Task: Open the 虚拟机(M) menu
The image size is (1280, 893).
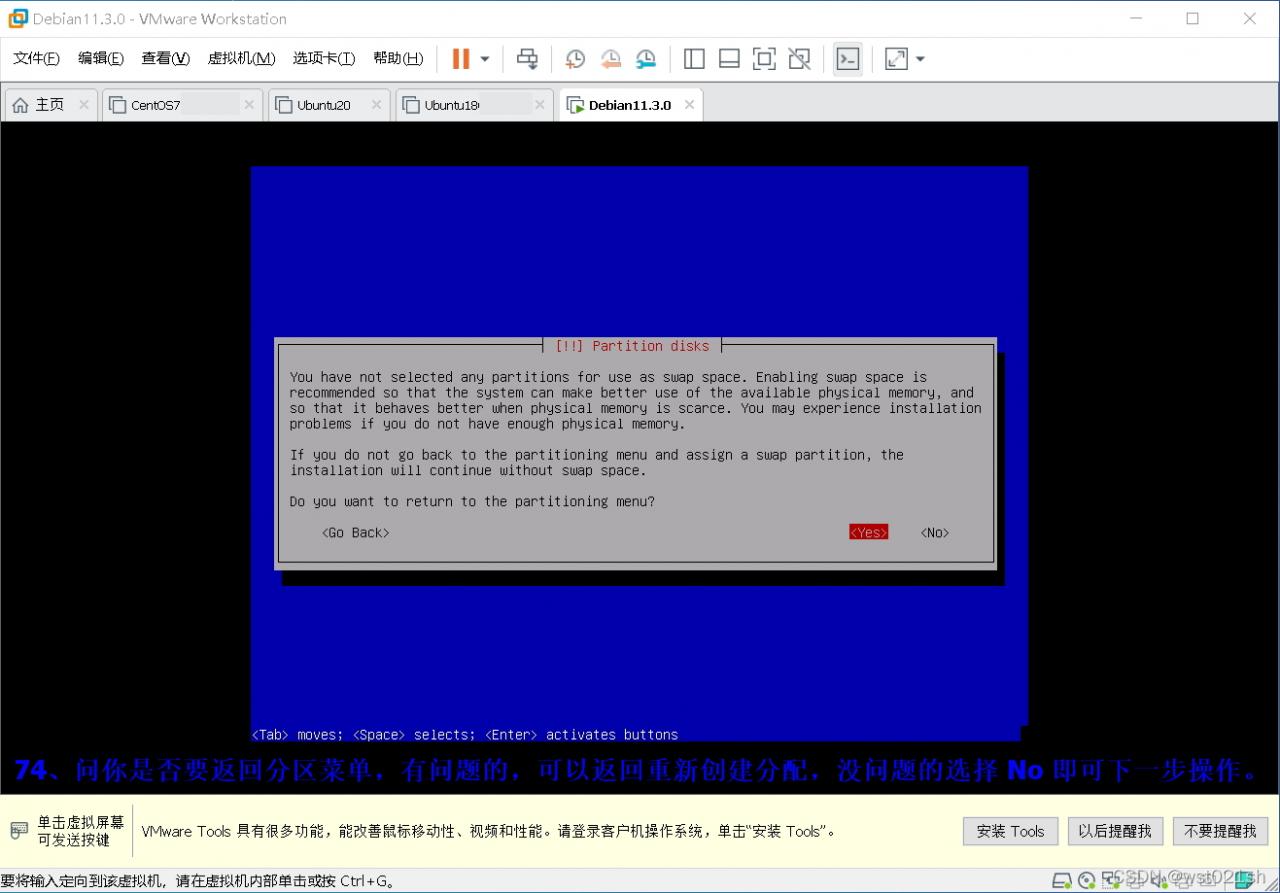Action: [x=241, y=58]
